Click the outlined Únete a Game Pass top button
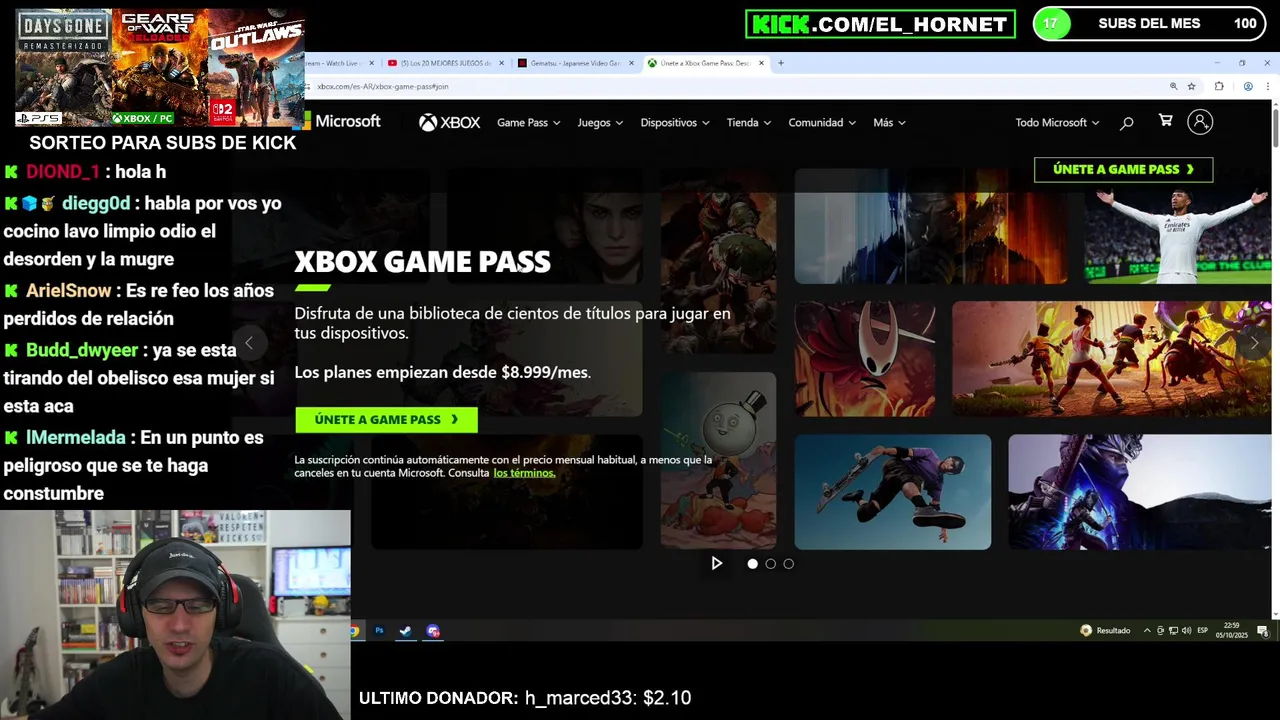 pos(1123,170)
